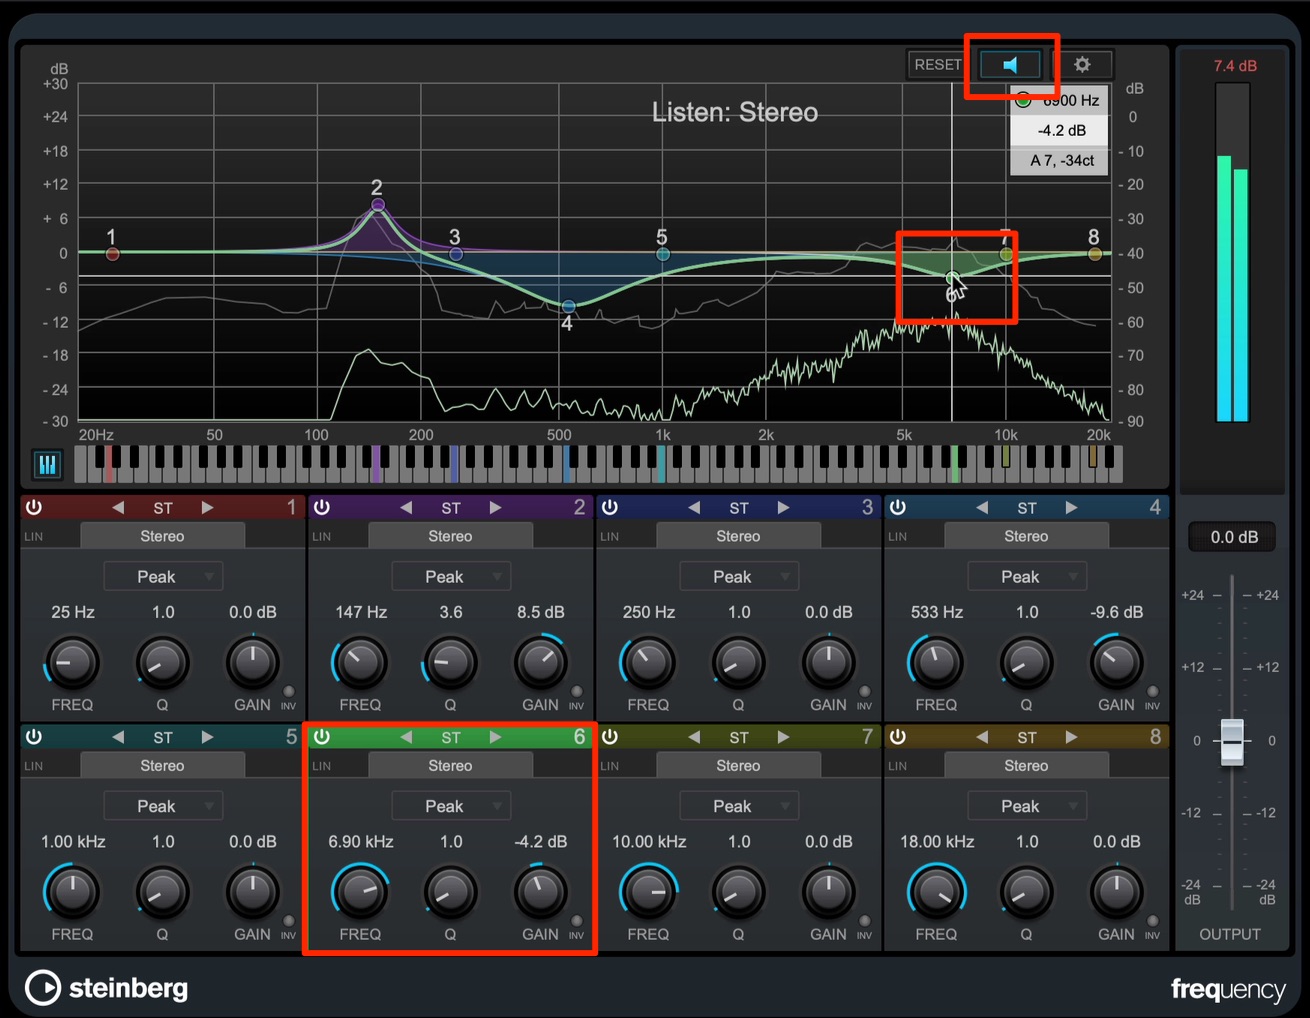Viewport: 1310px width, 1018px height.
Task: Click the right arrow in band 6 header
Action: tap(495, 737)
